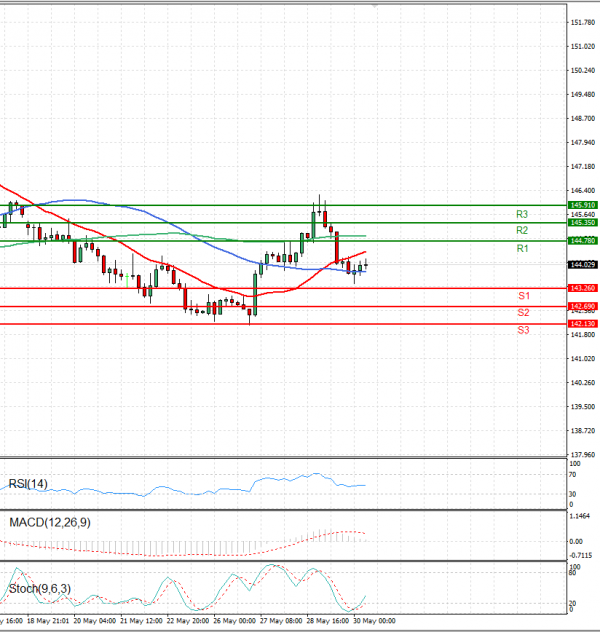Click the 137.960 price axis value
Screen dimensions: 600x632
click(x=583, y=455)
